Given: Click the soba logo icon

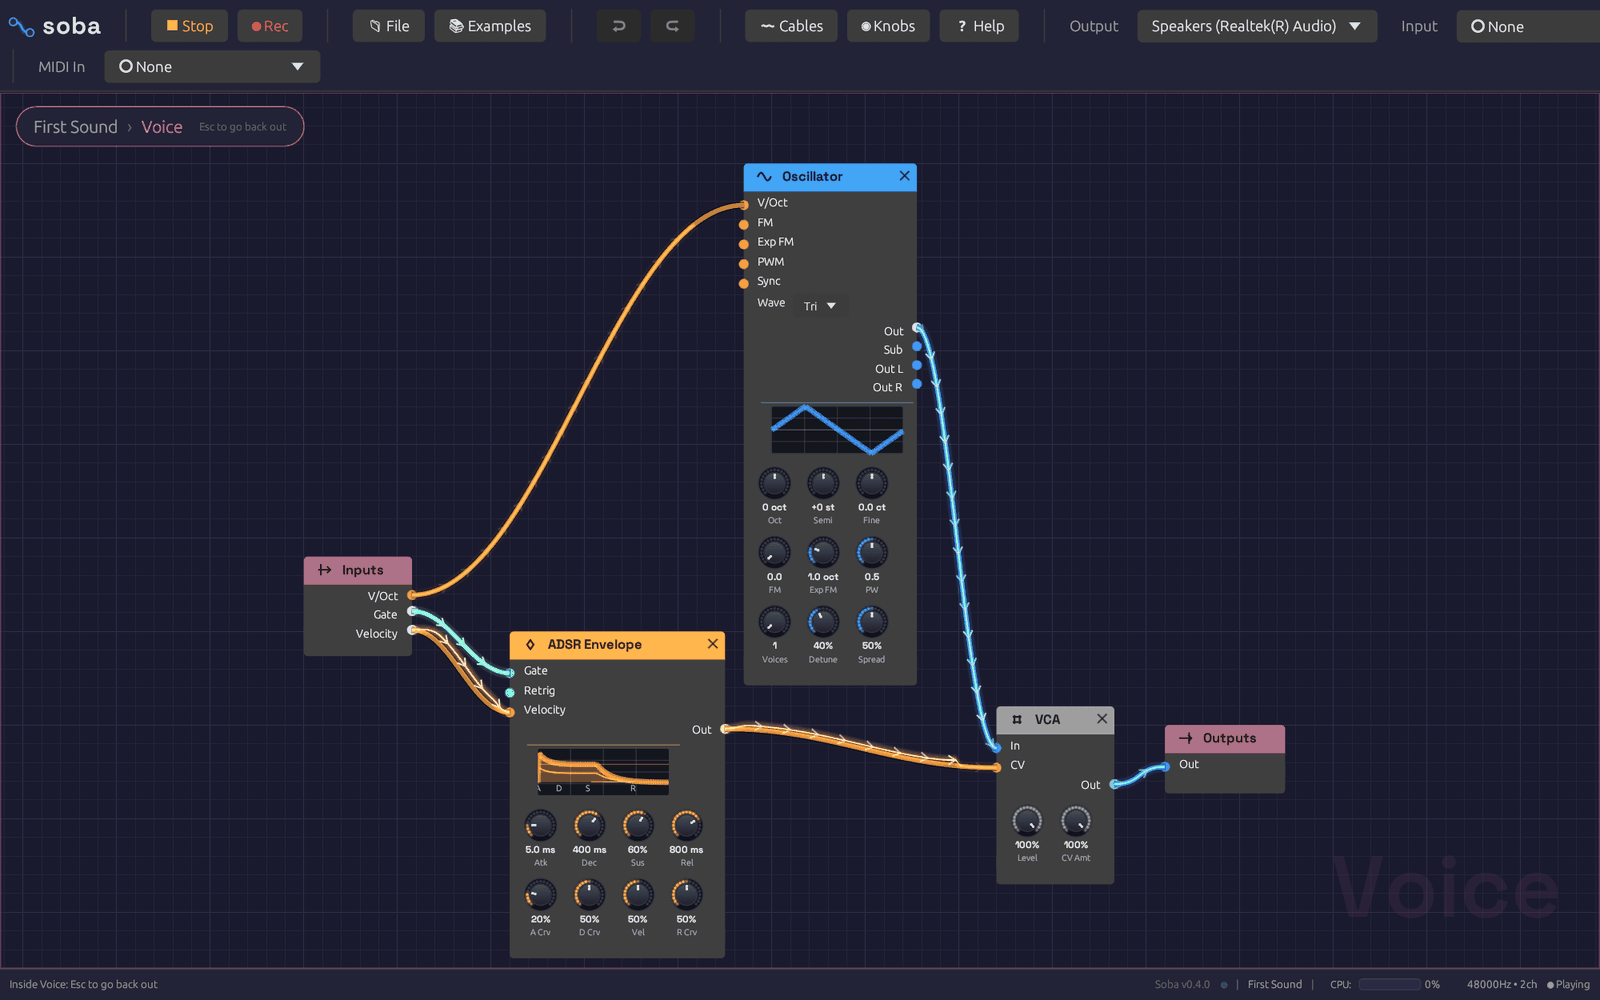Looking at the screenshot, I should pyautogui.click(x=21, y=27).
